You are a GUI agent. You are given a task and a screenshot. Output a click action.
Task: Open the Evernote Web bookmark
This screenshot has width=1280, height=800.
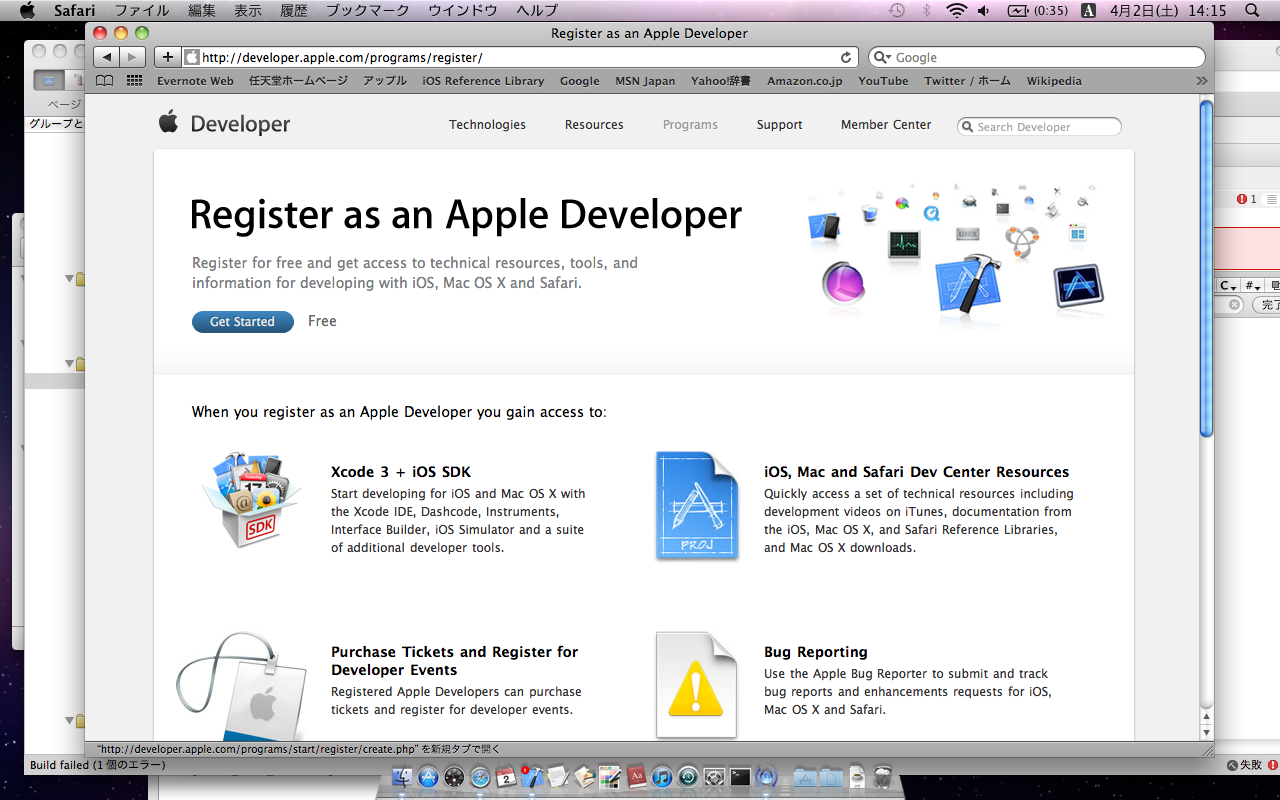[x=195, y=81]
